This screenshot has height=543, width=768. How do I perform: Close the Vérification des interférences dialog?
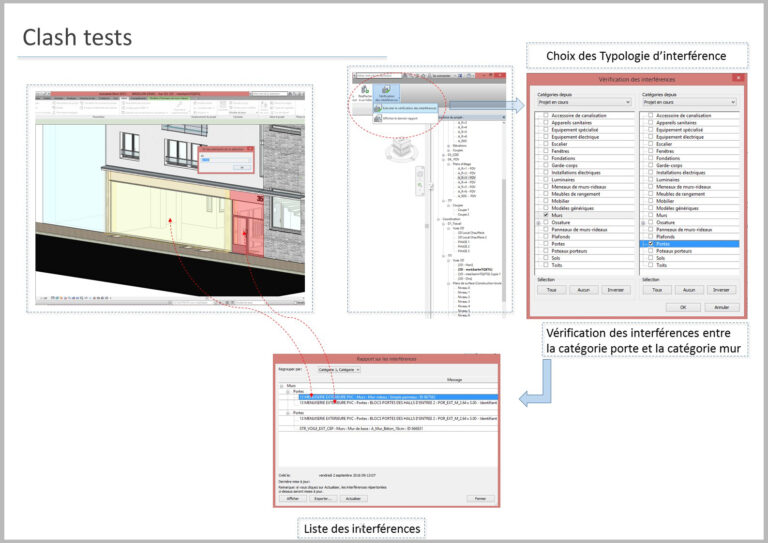coord(737,78)
